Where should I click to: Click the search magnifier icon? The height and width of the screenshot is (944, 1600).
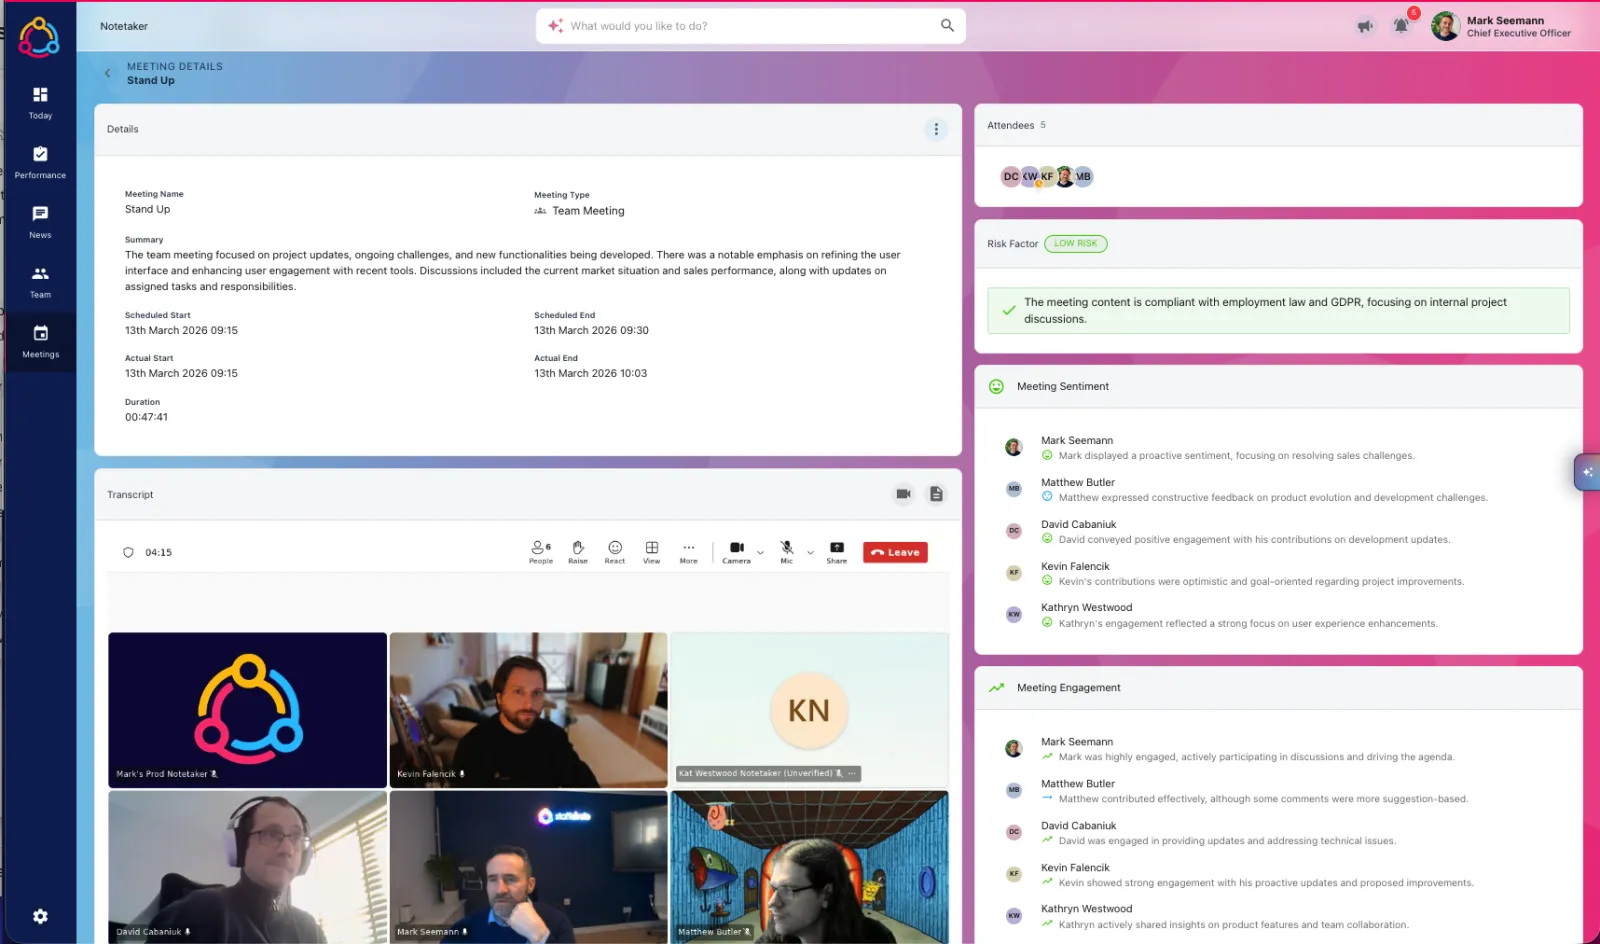(947, 26)
